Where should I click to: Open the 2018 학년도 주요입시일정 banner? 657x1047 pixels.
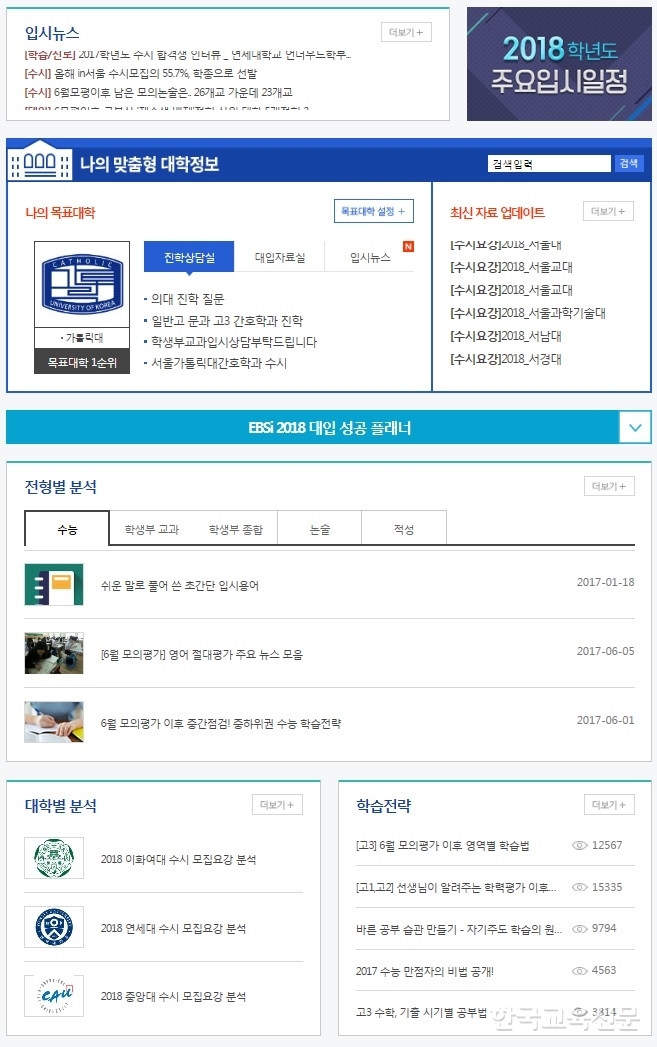[559, 64]
